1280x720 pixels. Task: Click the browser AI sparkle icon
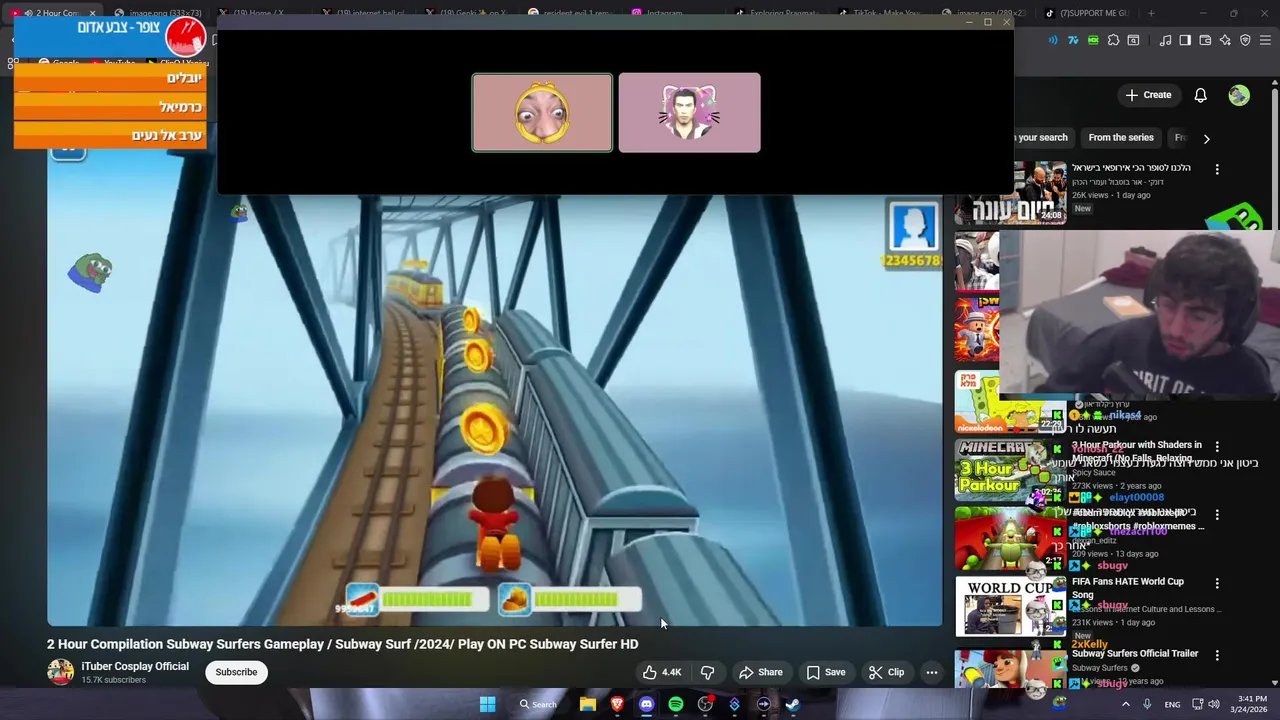point(1225,40)
